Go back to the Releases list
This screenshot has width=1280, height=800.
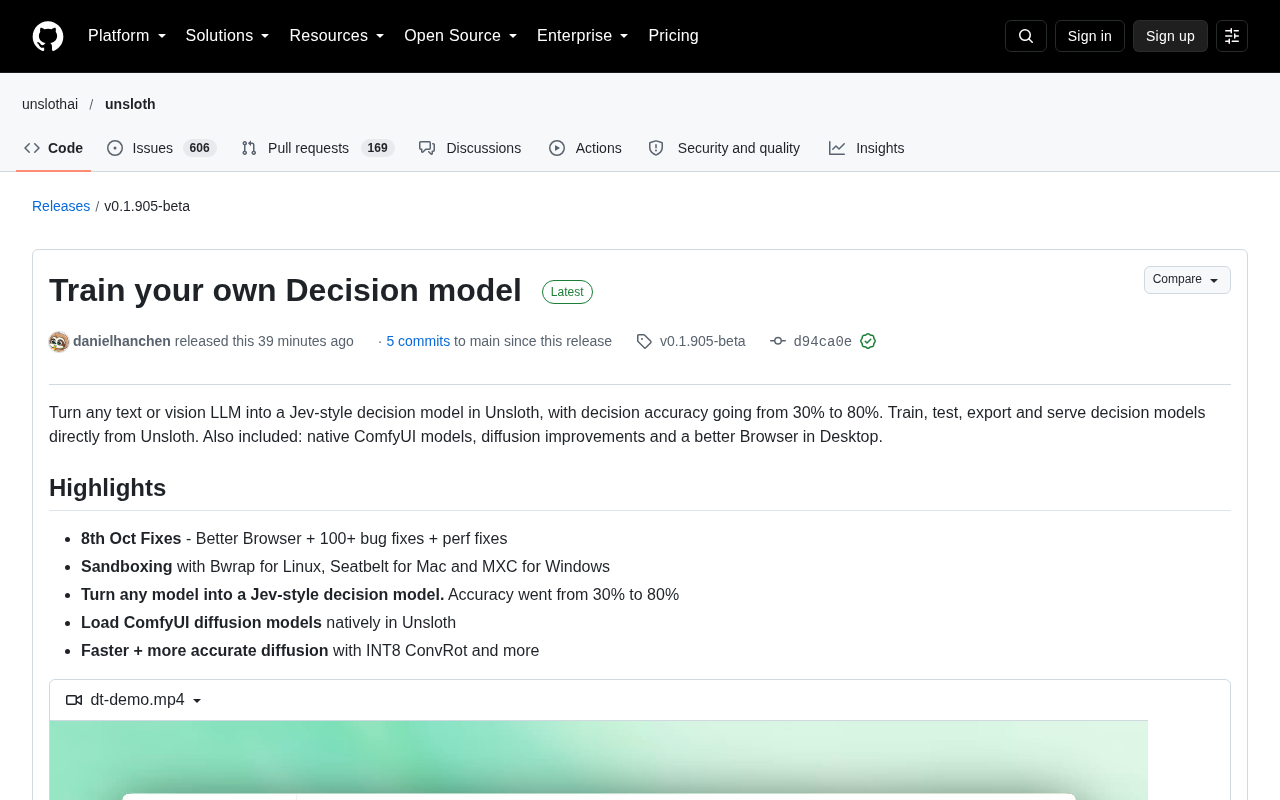point(61,206)
